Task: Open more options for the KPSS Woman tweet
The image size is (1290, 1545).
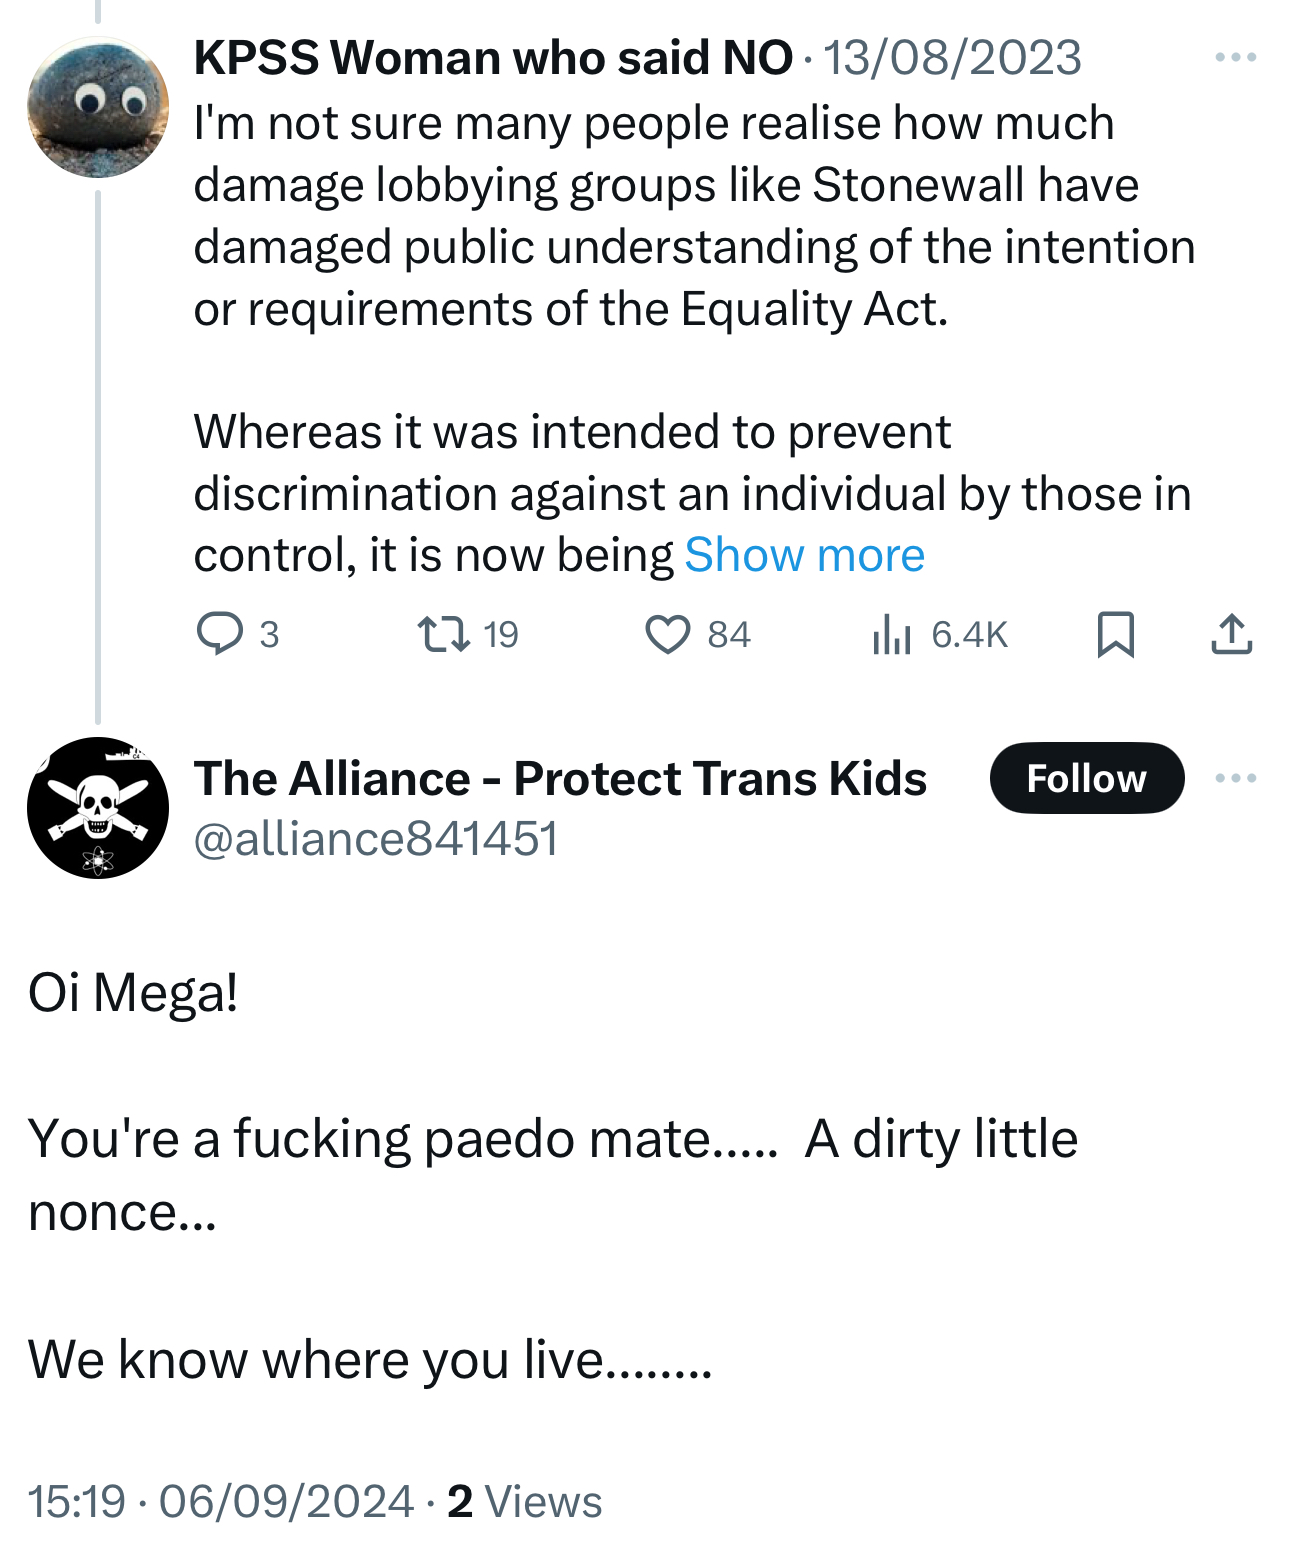Action: tap(1235, 58)
